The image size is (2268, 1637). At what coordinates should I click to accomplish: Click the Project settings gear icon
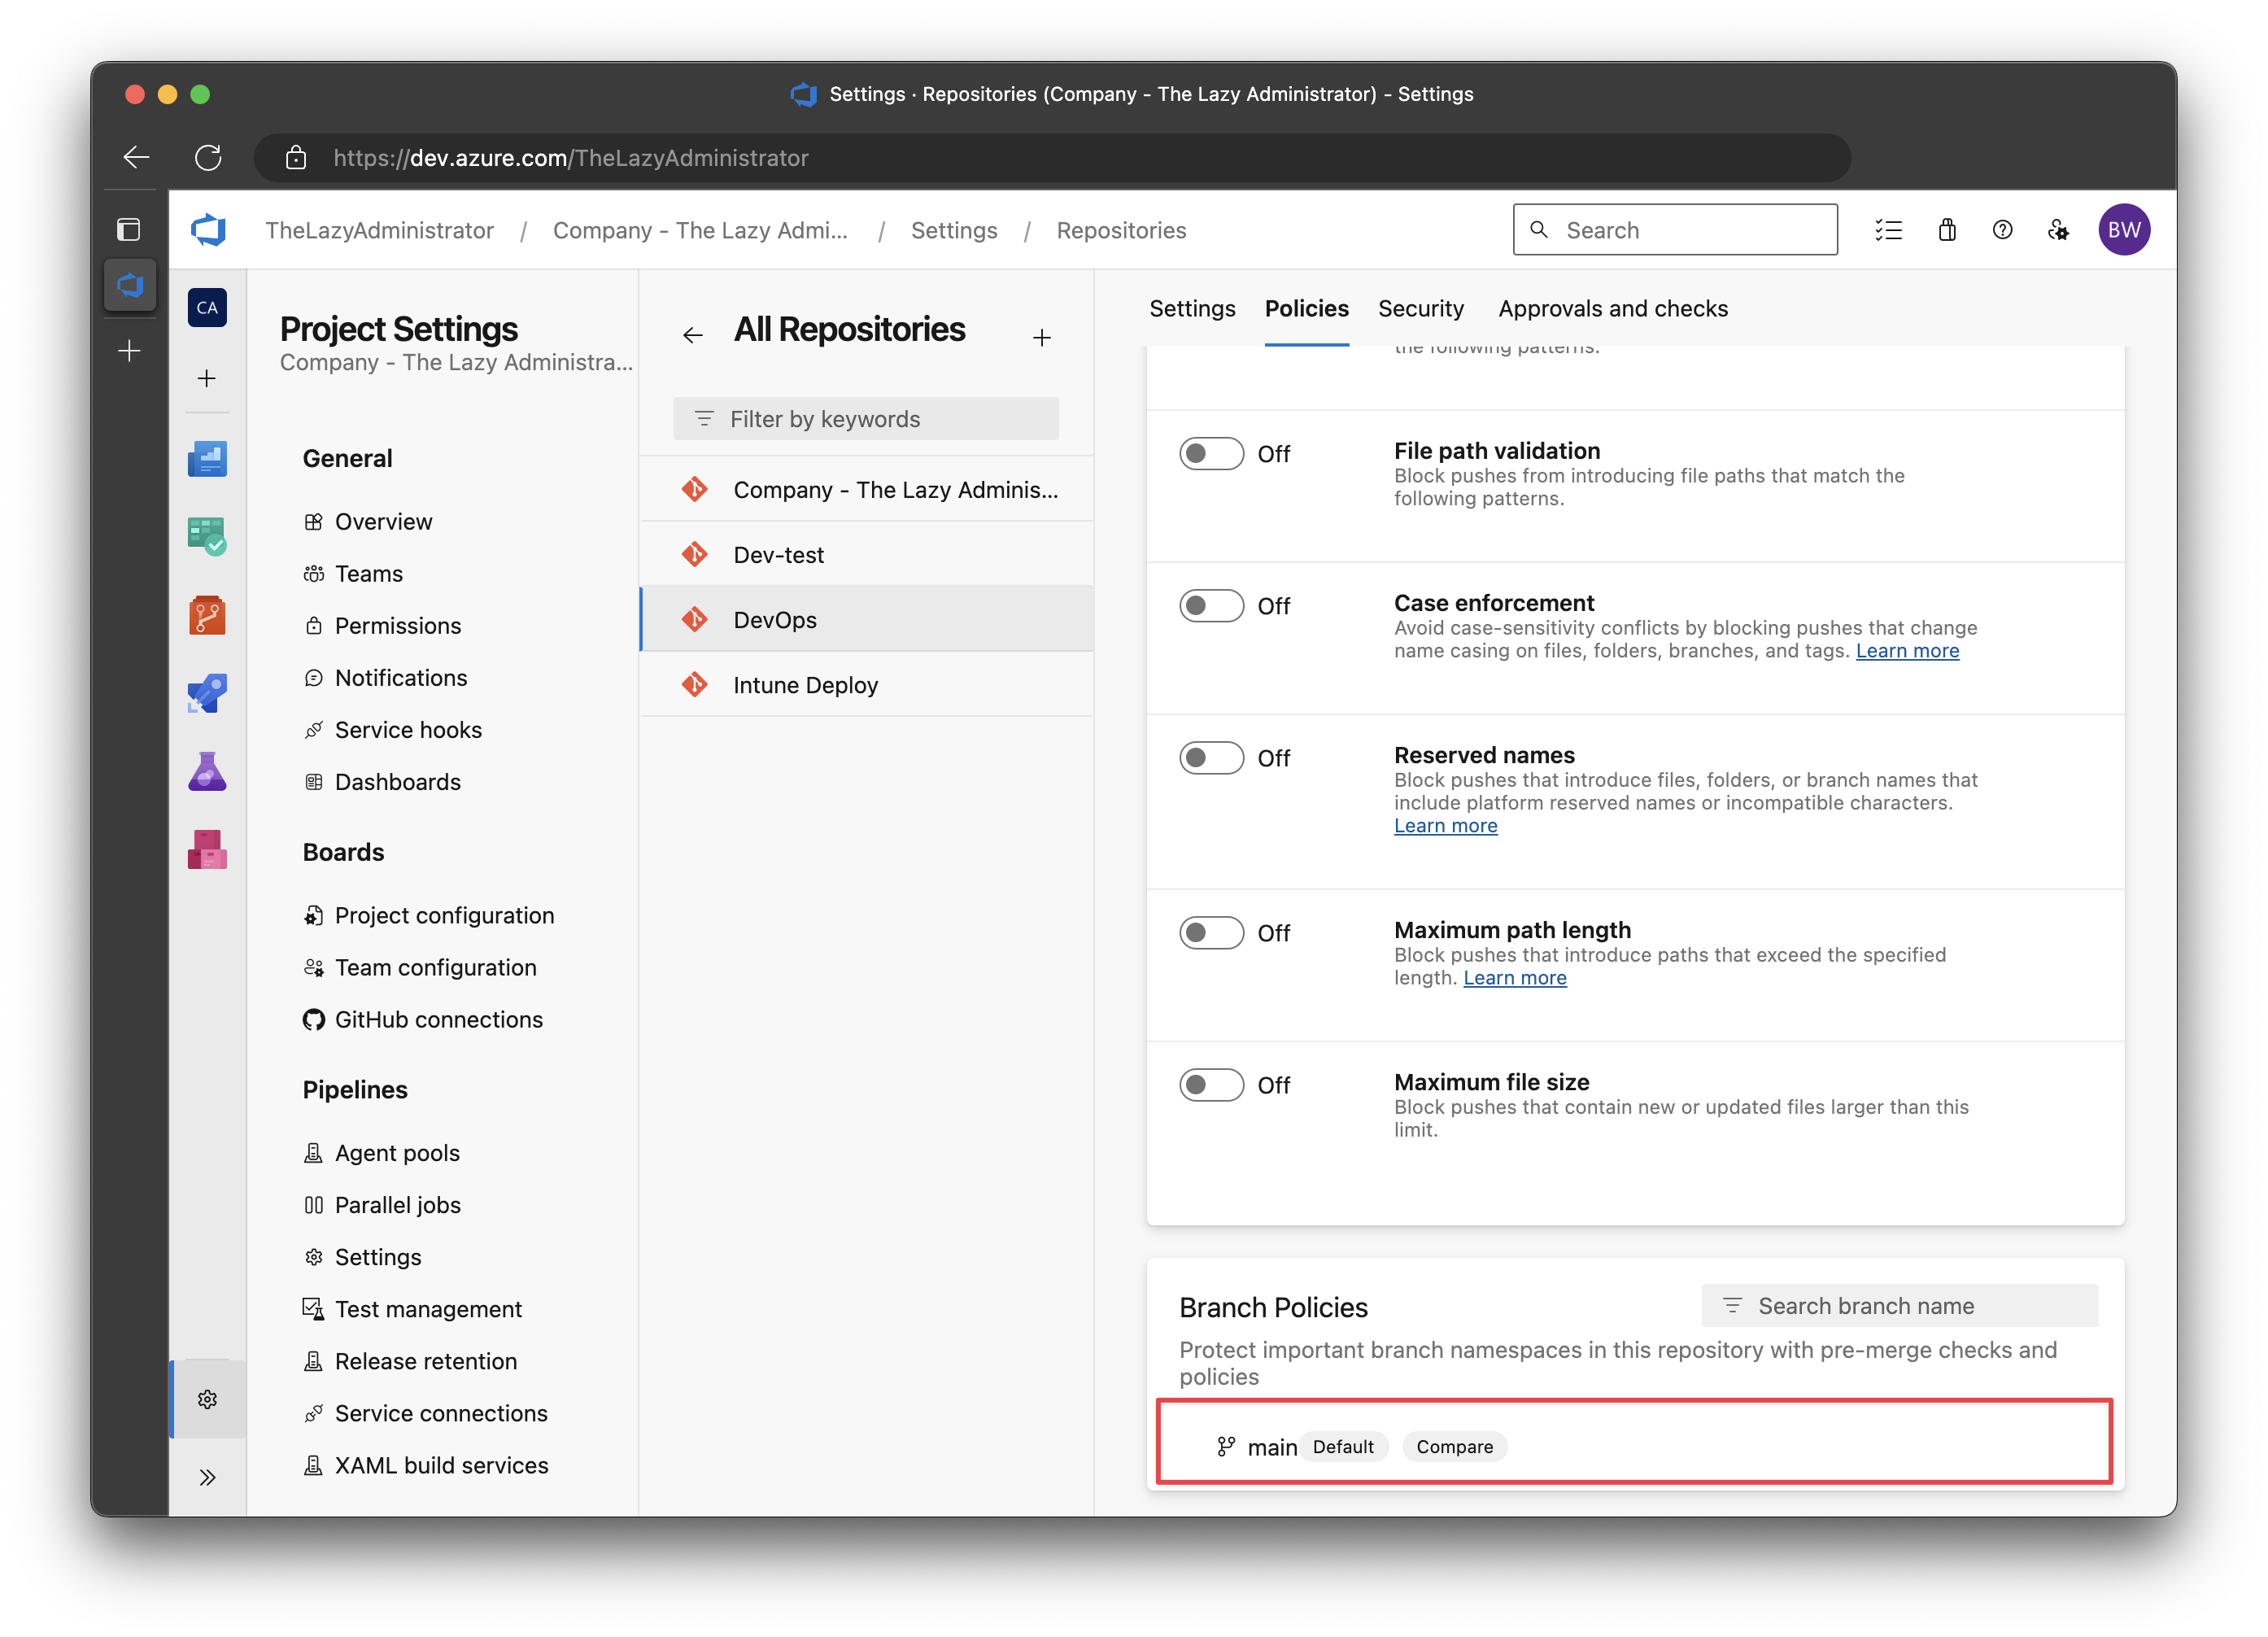(207, 1399)
